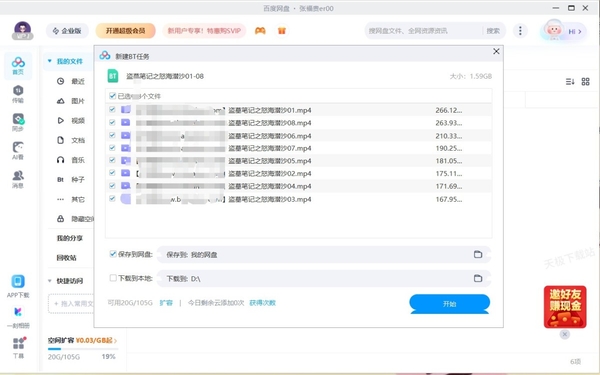Browse folder icon for 下载到 D:\
Screen dimensions: 600x375
coord(478,278)
